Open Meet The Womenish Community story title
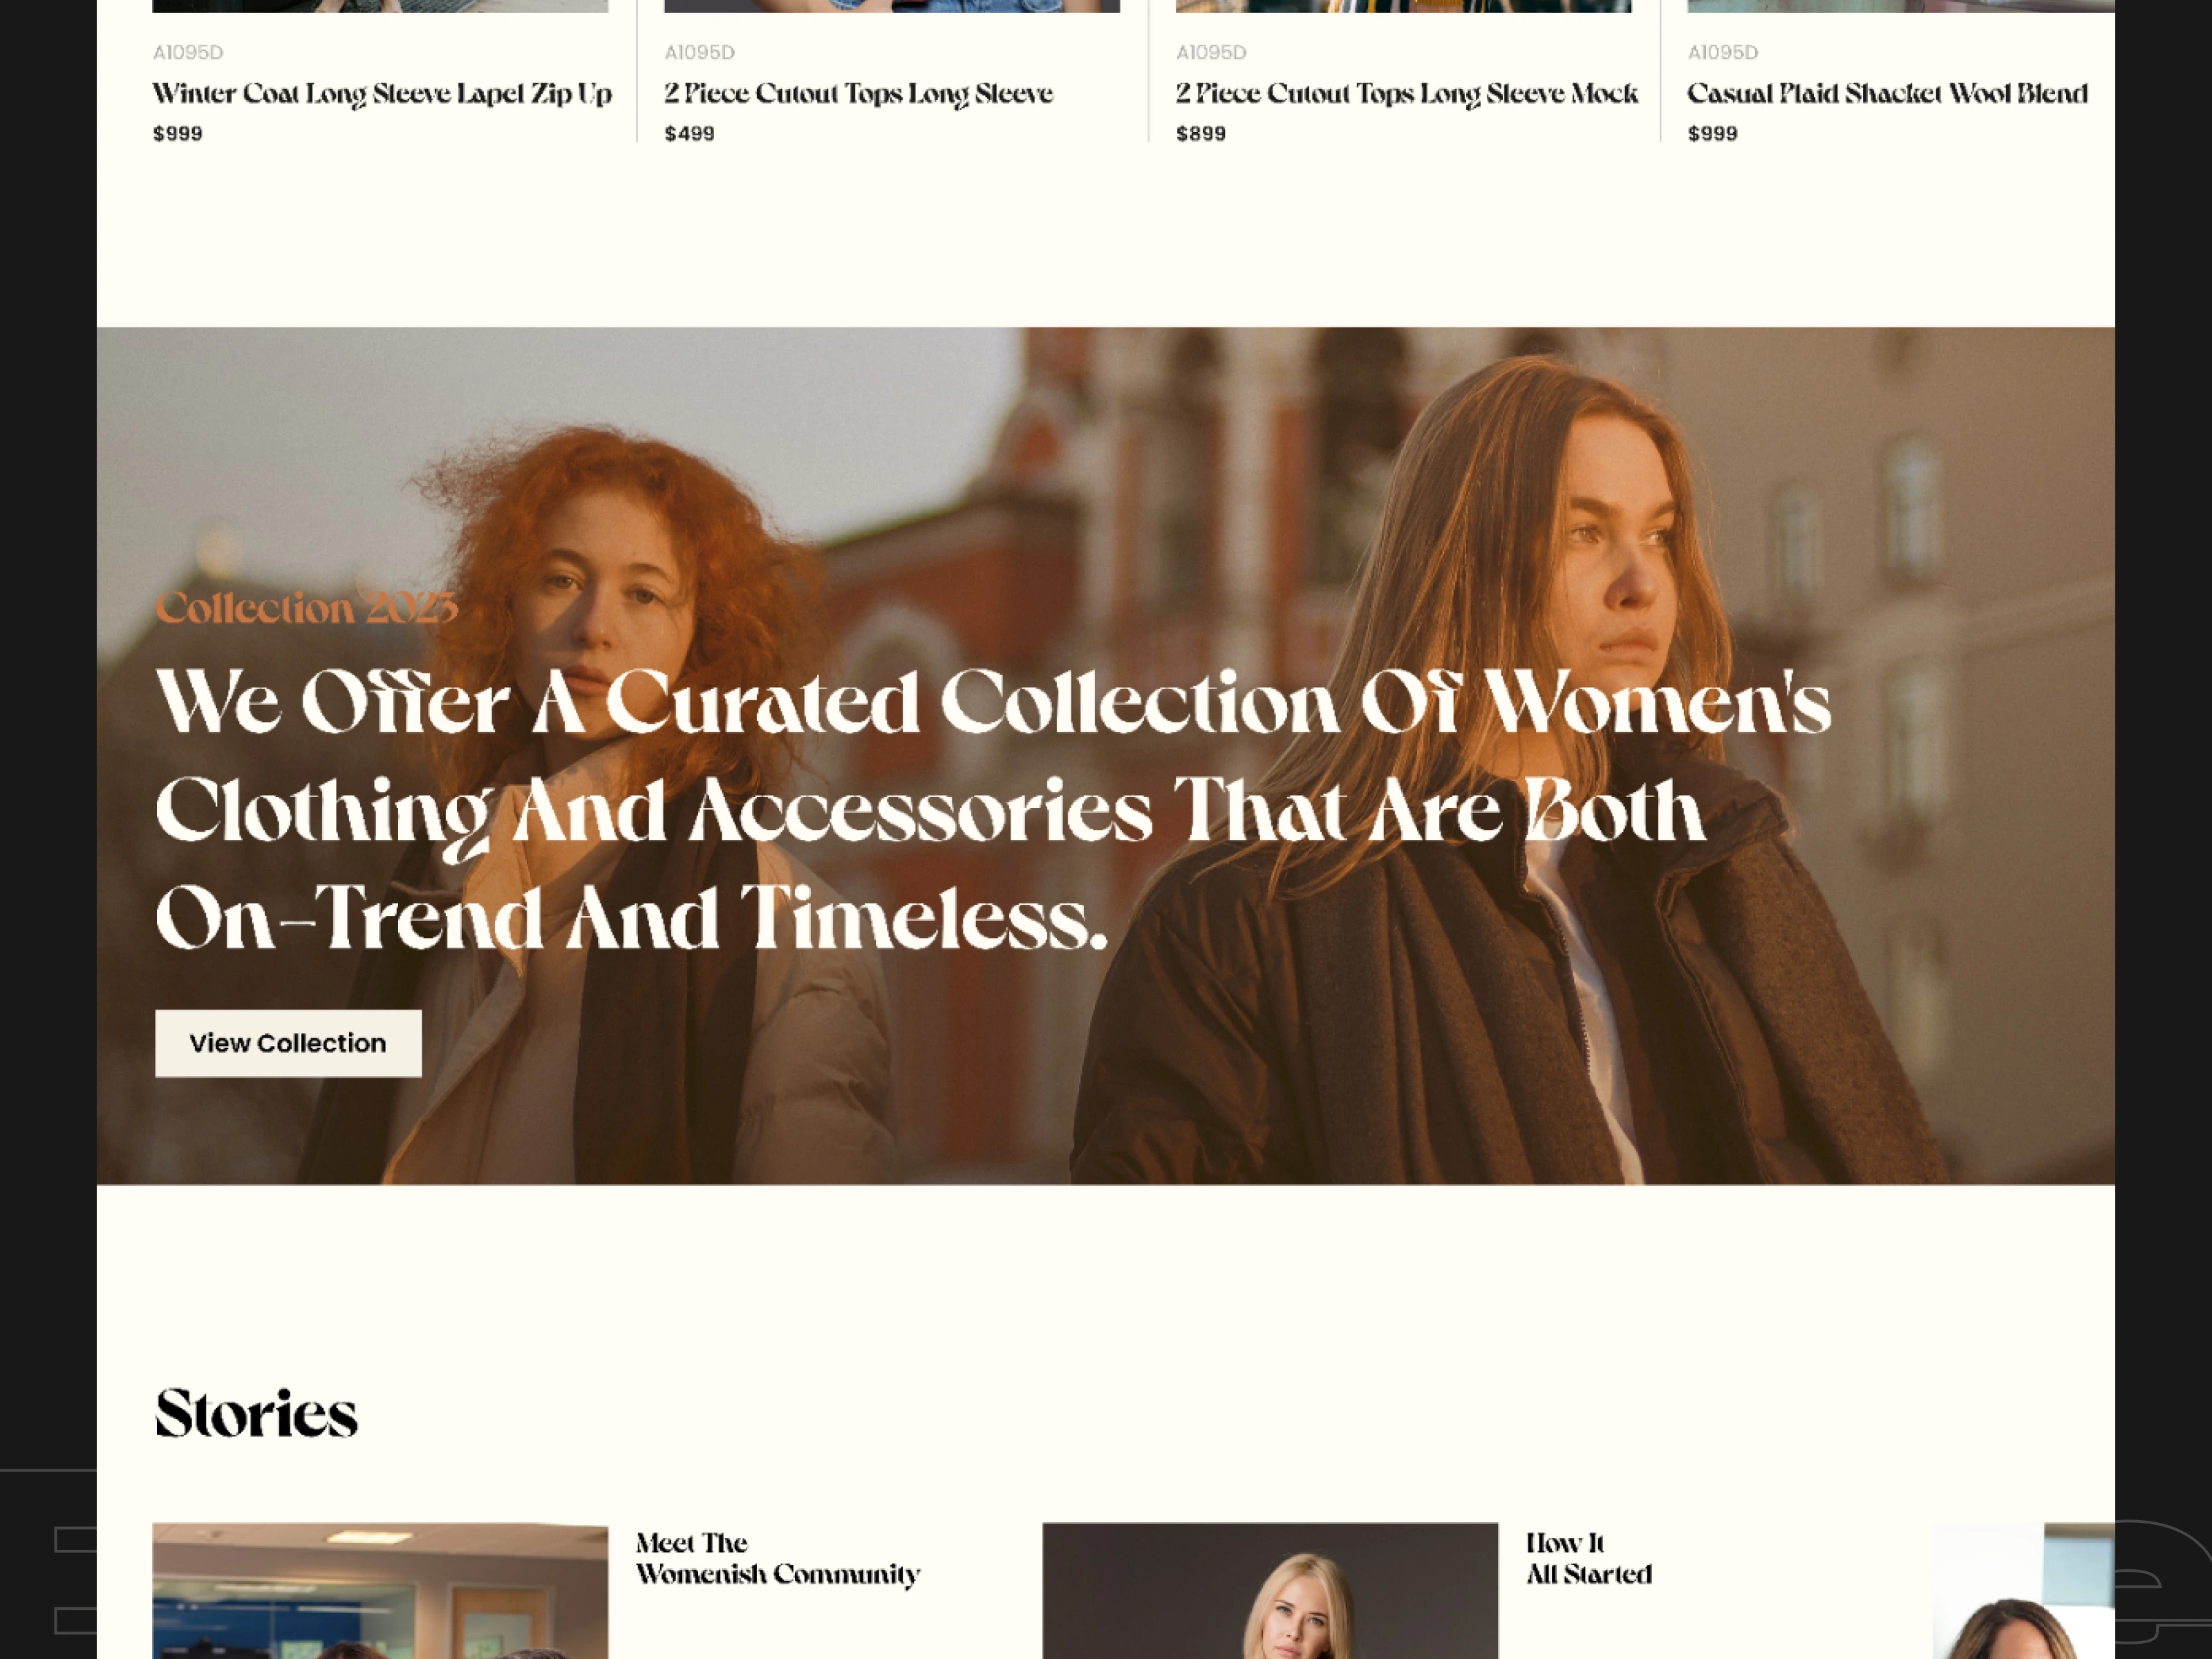Image resolution: width=2212 pixels, height=1659 pixels. [x=777, y=1558]
